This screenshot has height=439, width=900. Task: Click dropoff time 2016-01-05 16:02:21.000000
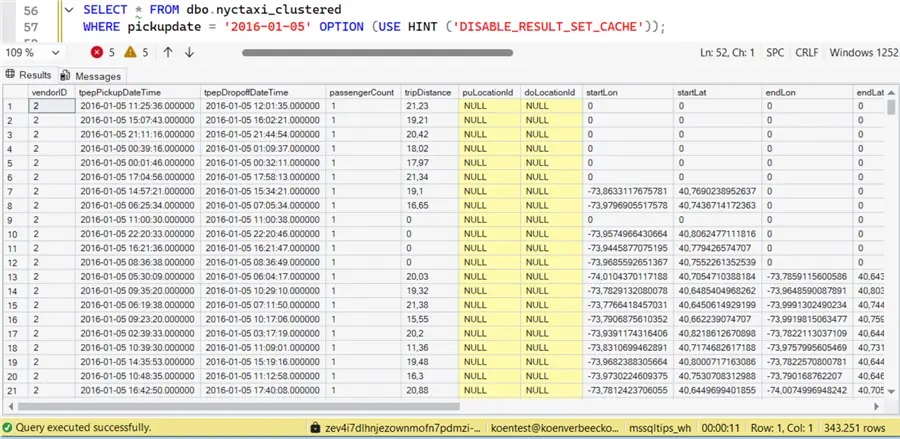click(x=263, y=120)
